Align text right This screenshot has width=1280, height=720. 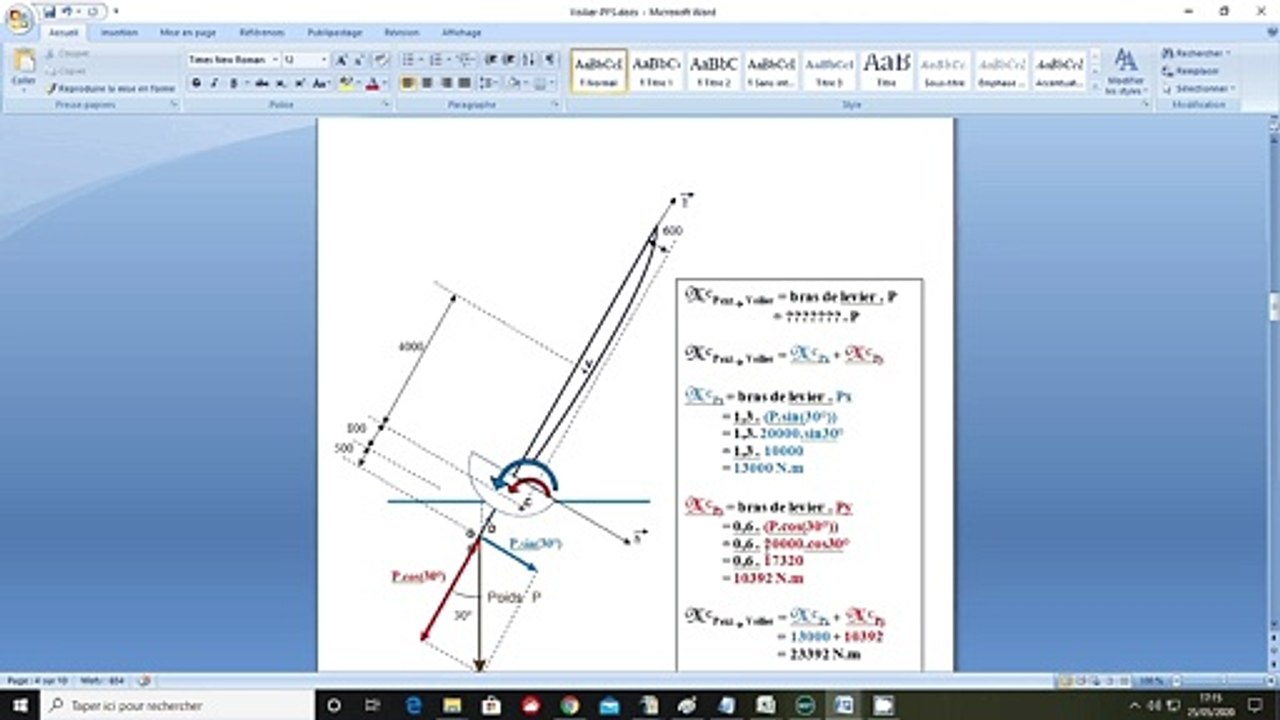(x=445, y=83)
